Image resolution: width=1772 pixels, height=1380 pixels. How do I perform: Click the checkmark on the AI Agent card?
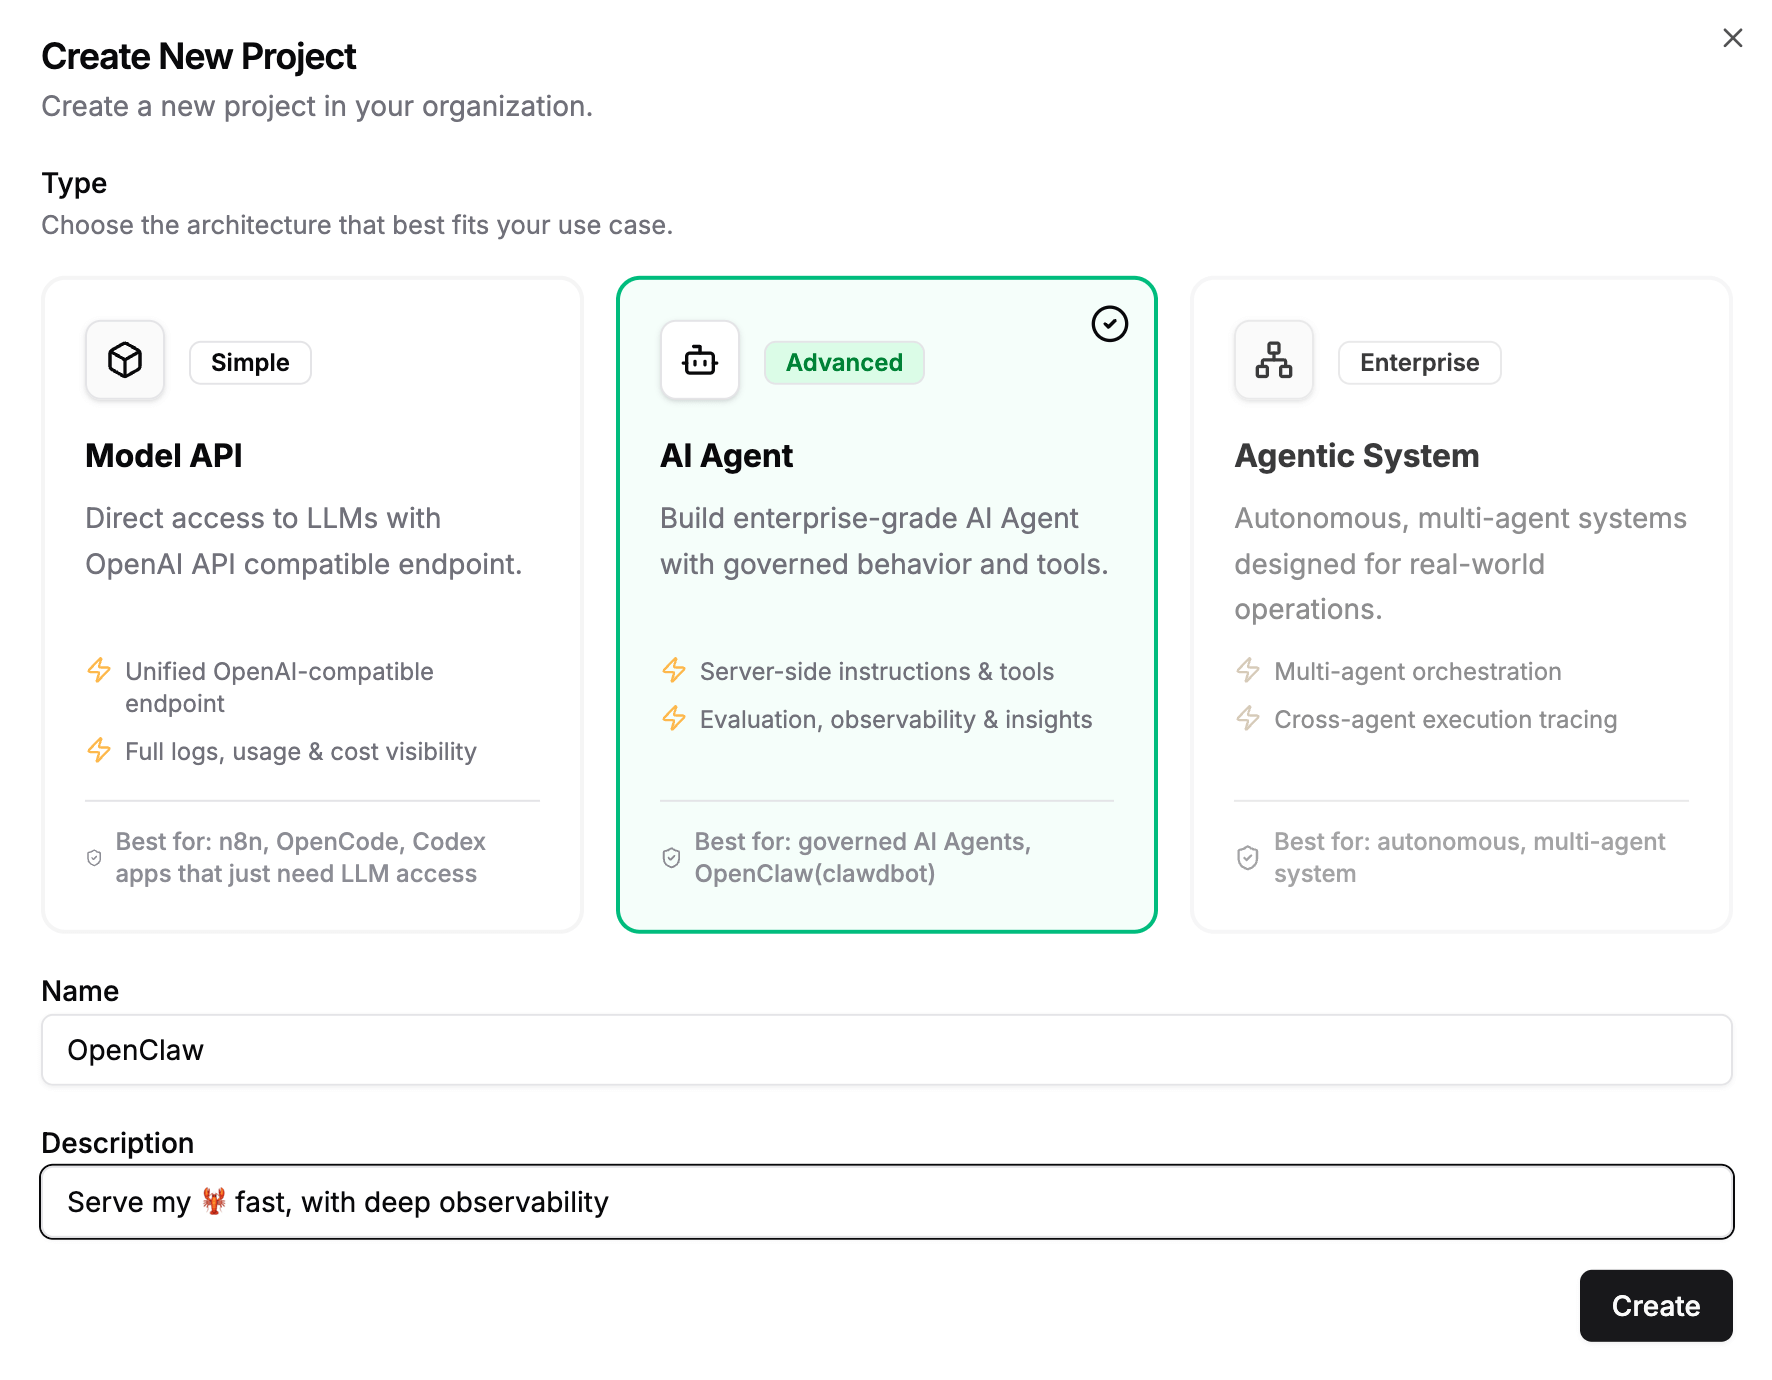1110,324
